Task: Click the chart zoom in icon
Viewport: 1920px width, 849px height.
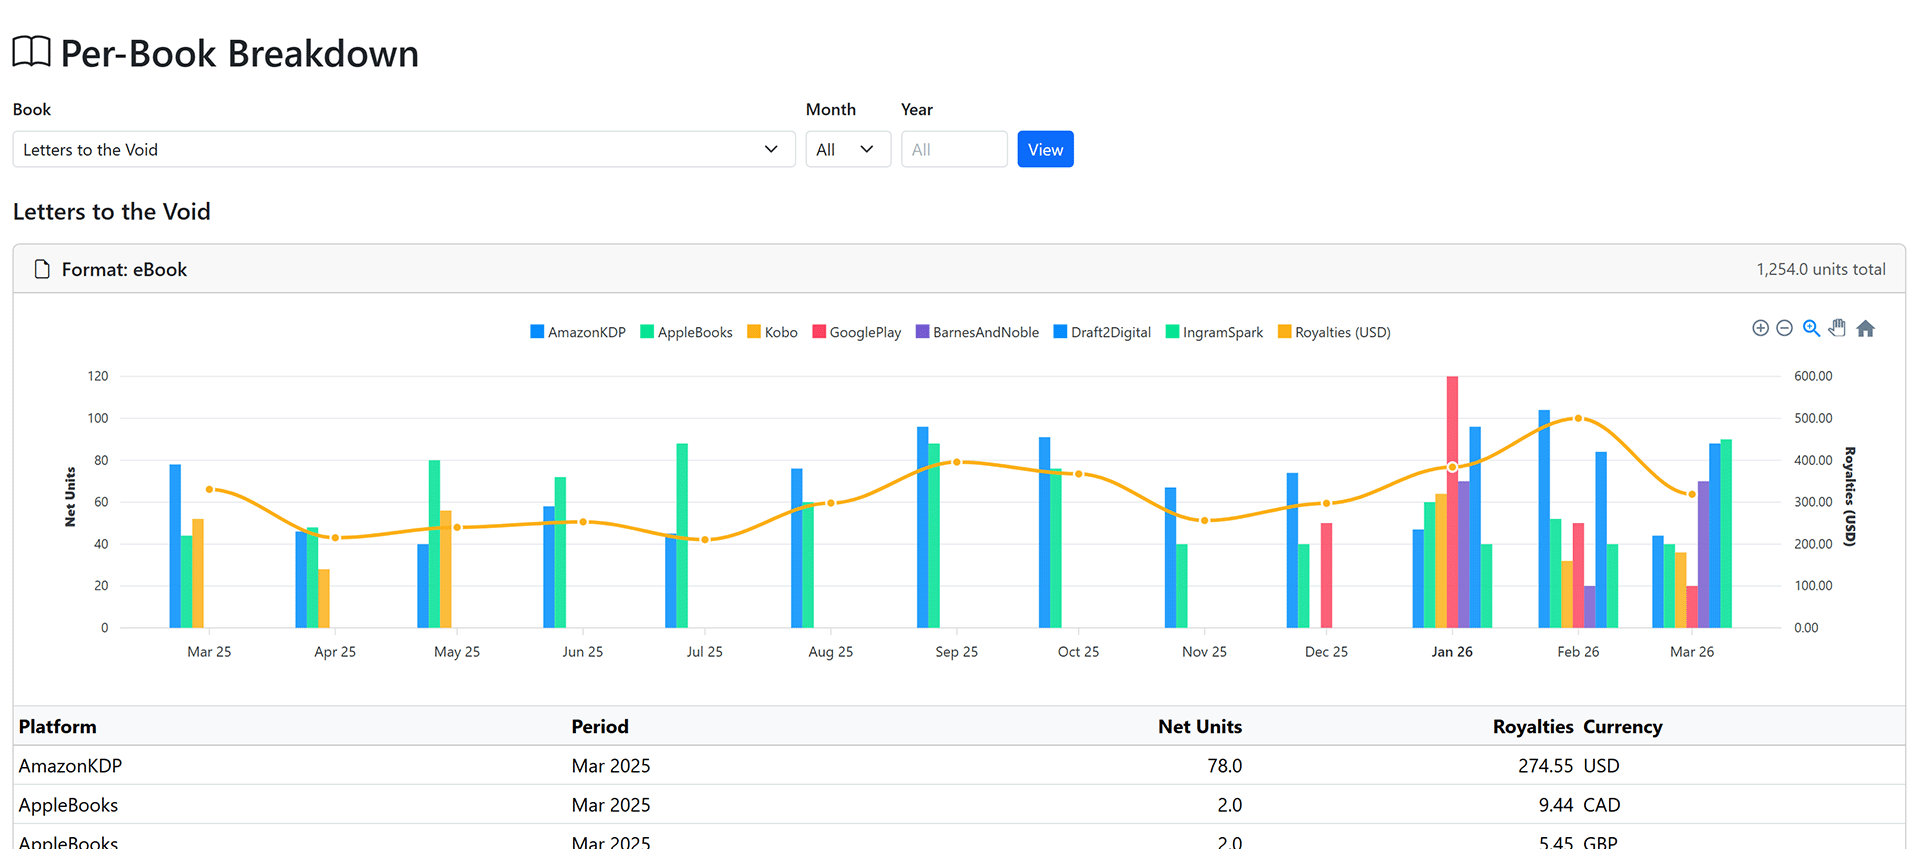Action: 1760,328
